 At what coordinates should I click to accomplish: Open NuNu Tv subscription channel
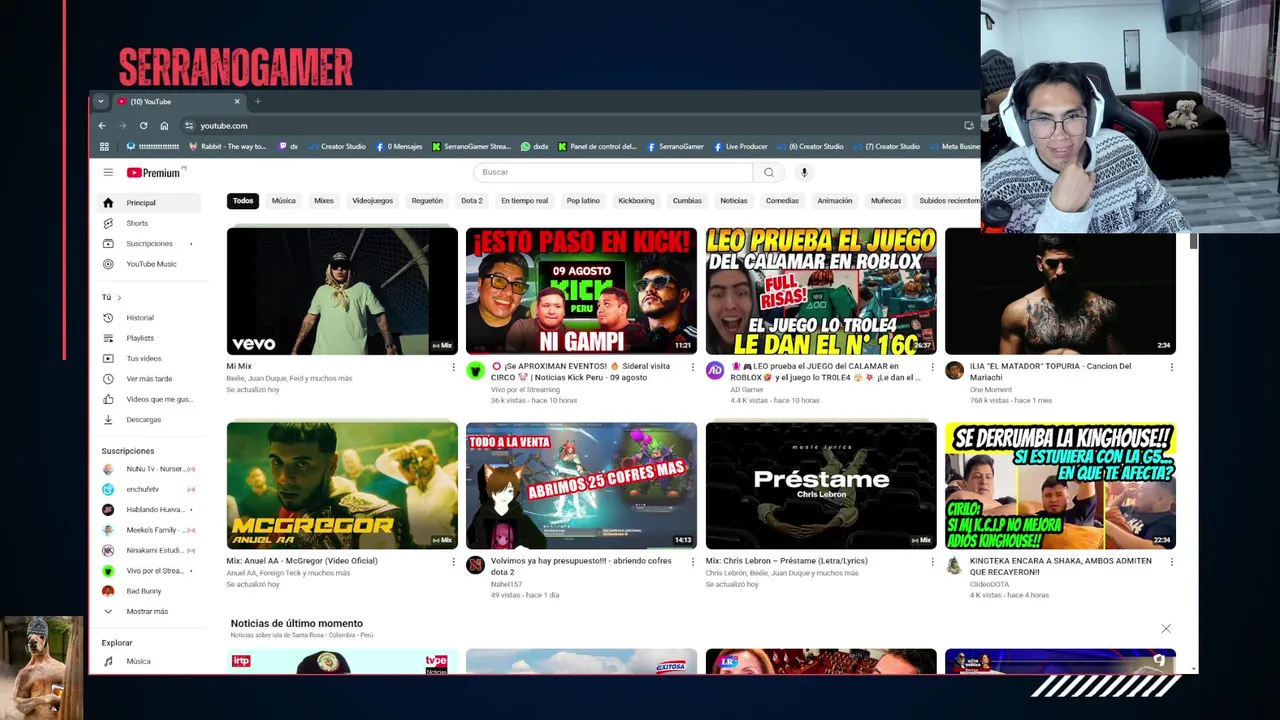pyautogui.click(x=148, y=469)
